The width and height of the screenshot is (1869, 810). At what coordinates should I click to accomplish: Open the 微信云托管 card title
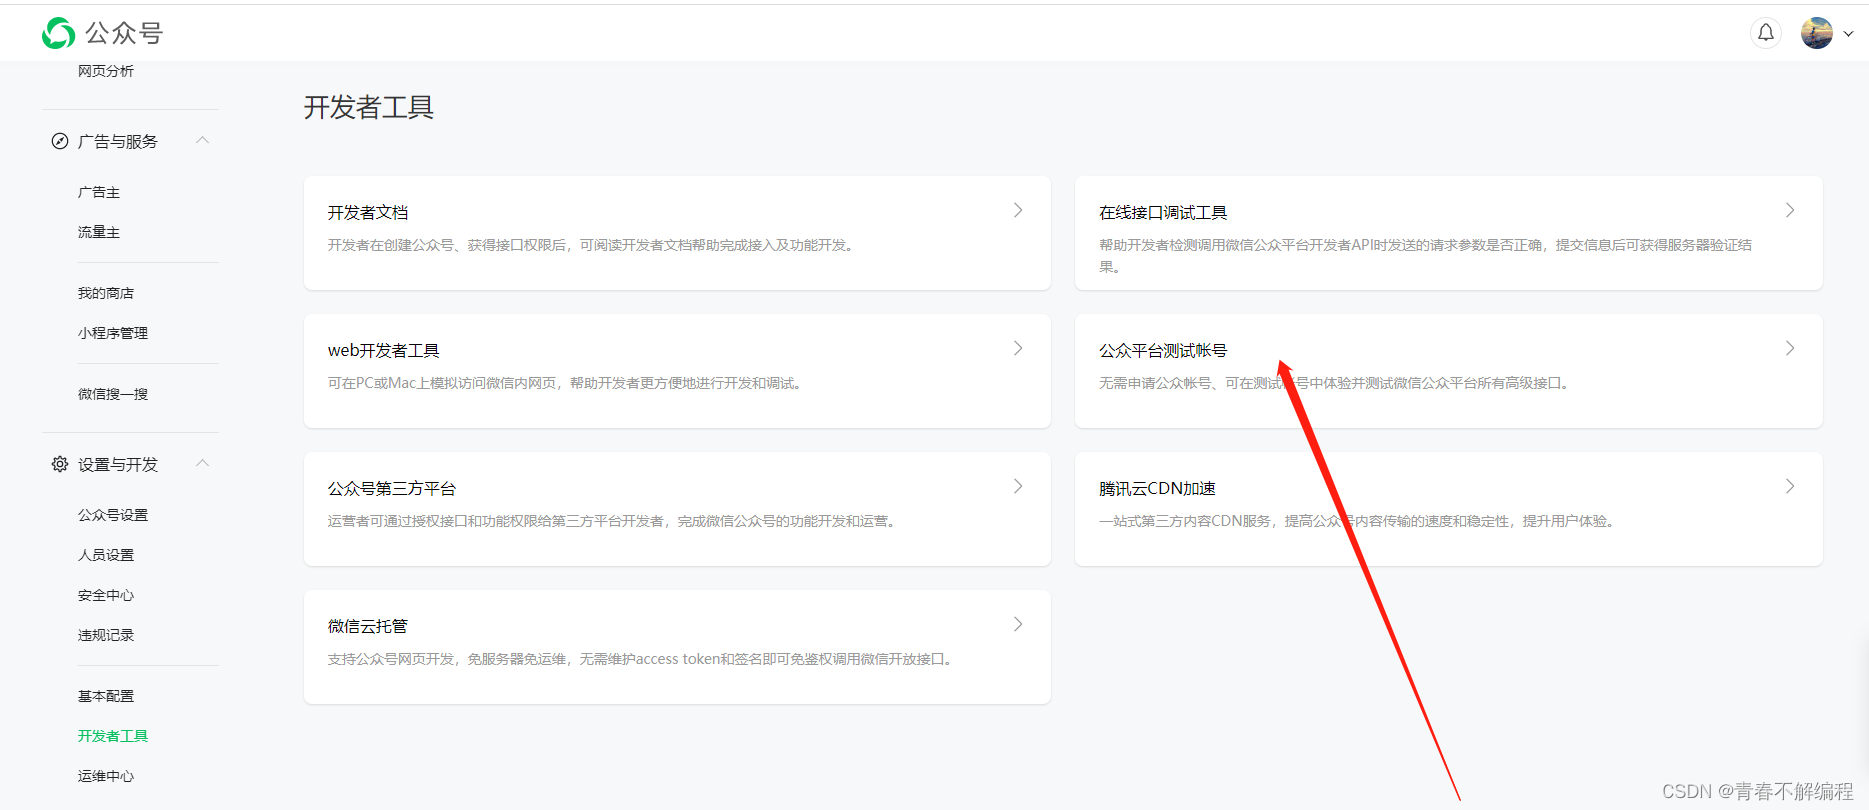pos(368,626)
